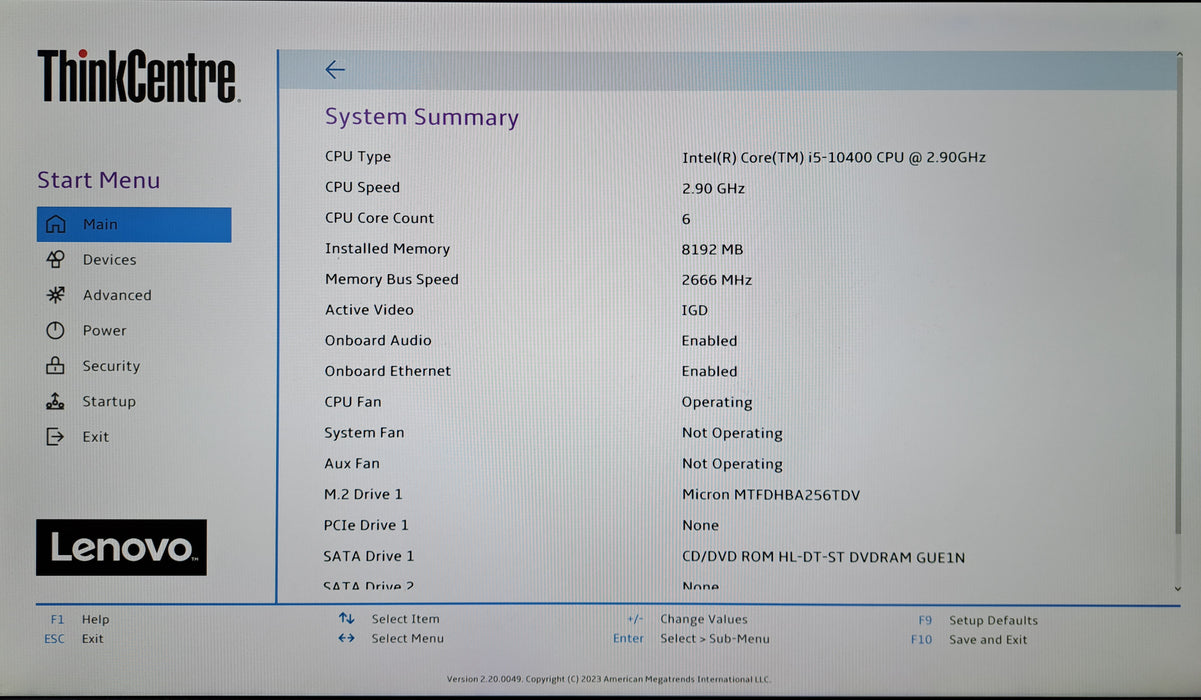Select the Onboard Ethernet label
Screen dimensions: 1201x700
coord(387,371)
